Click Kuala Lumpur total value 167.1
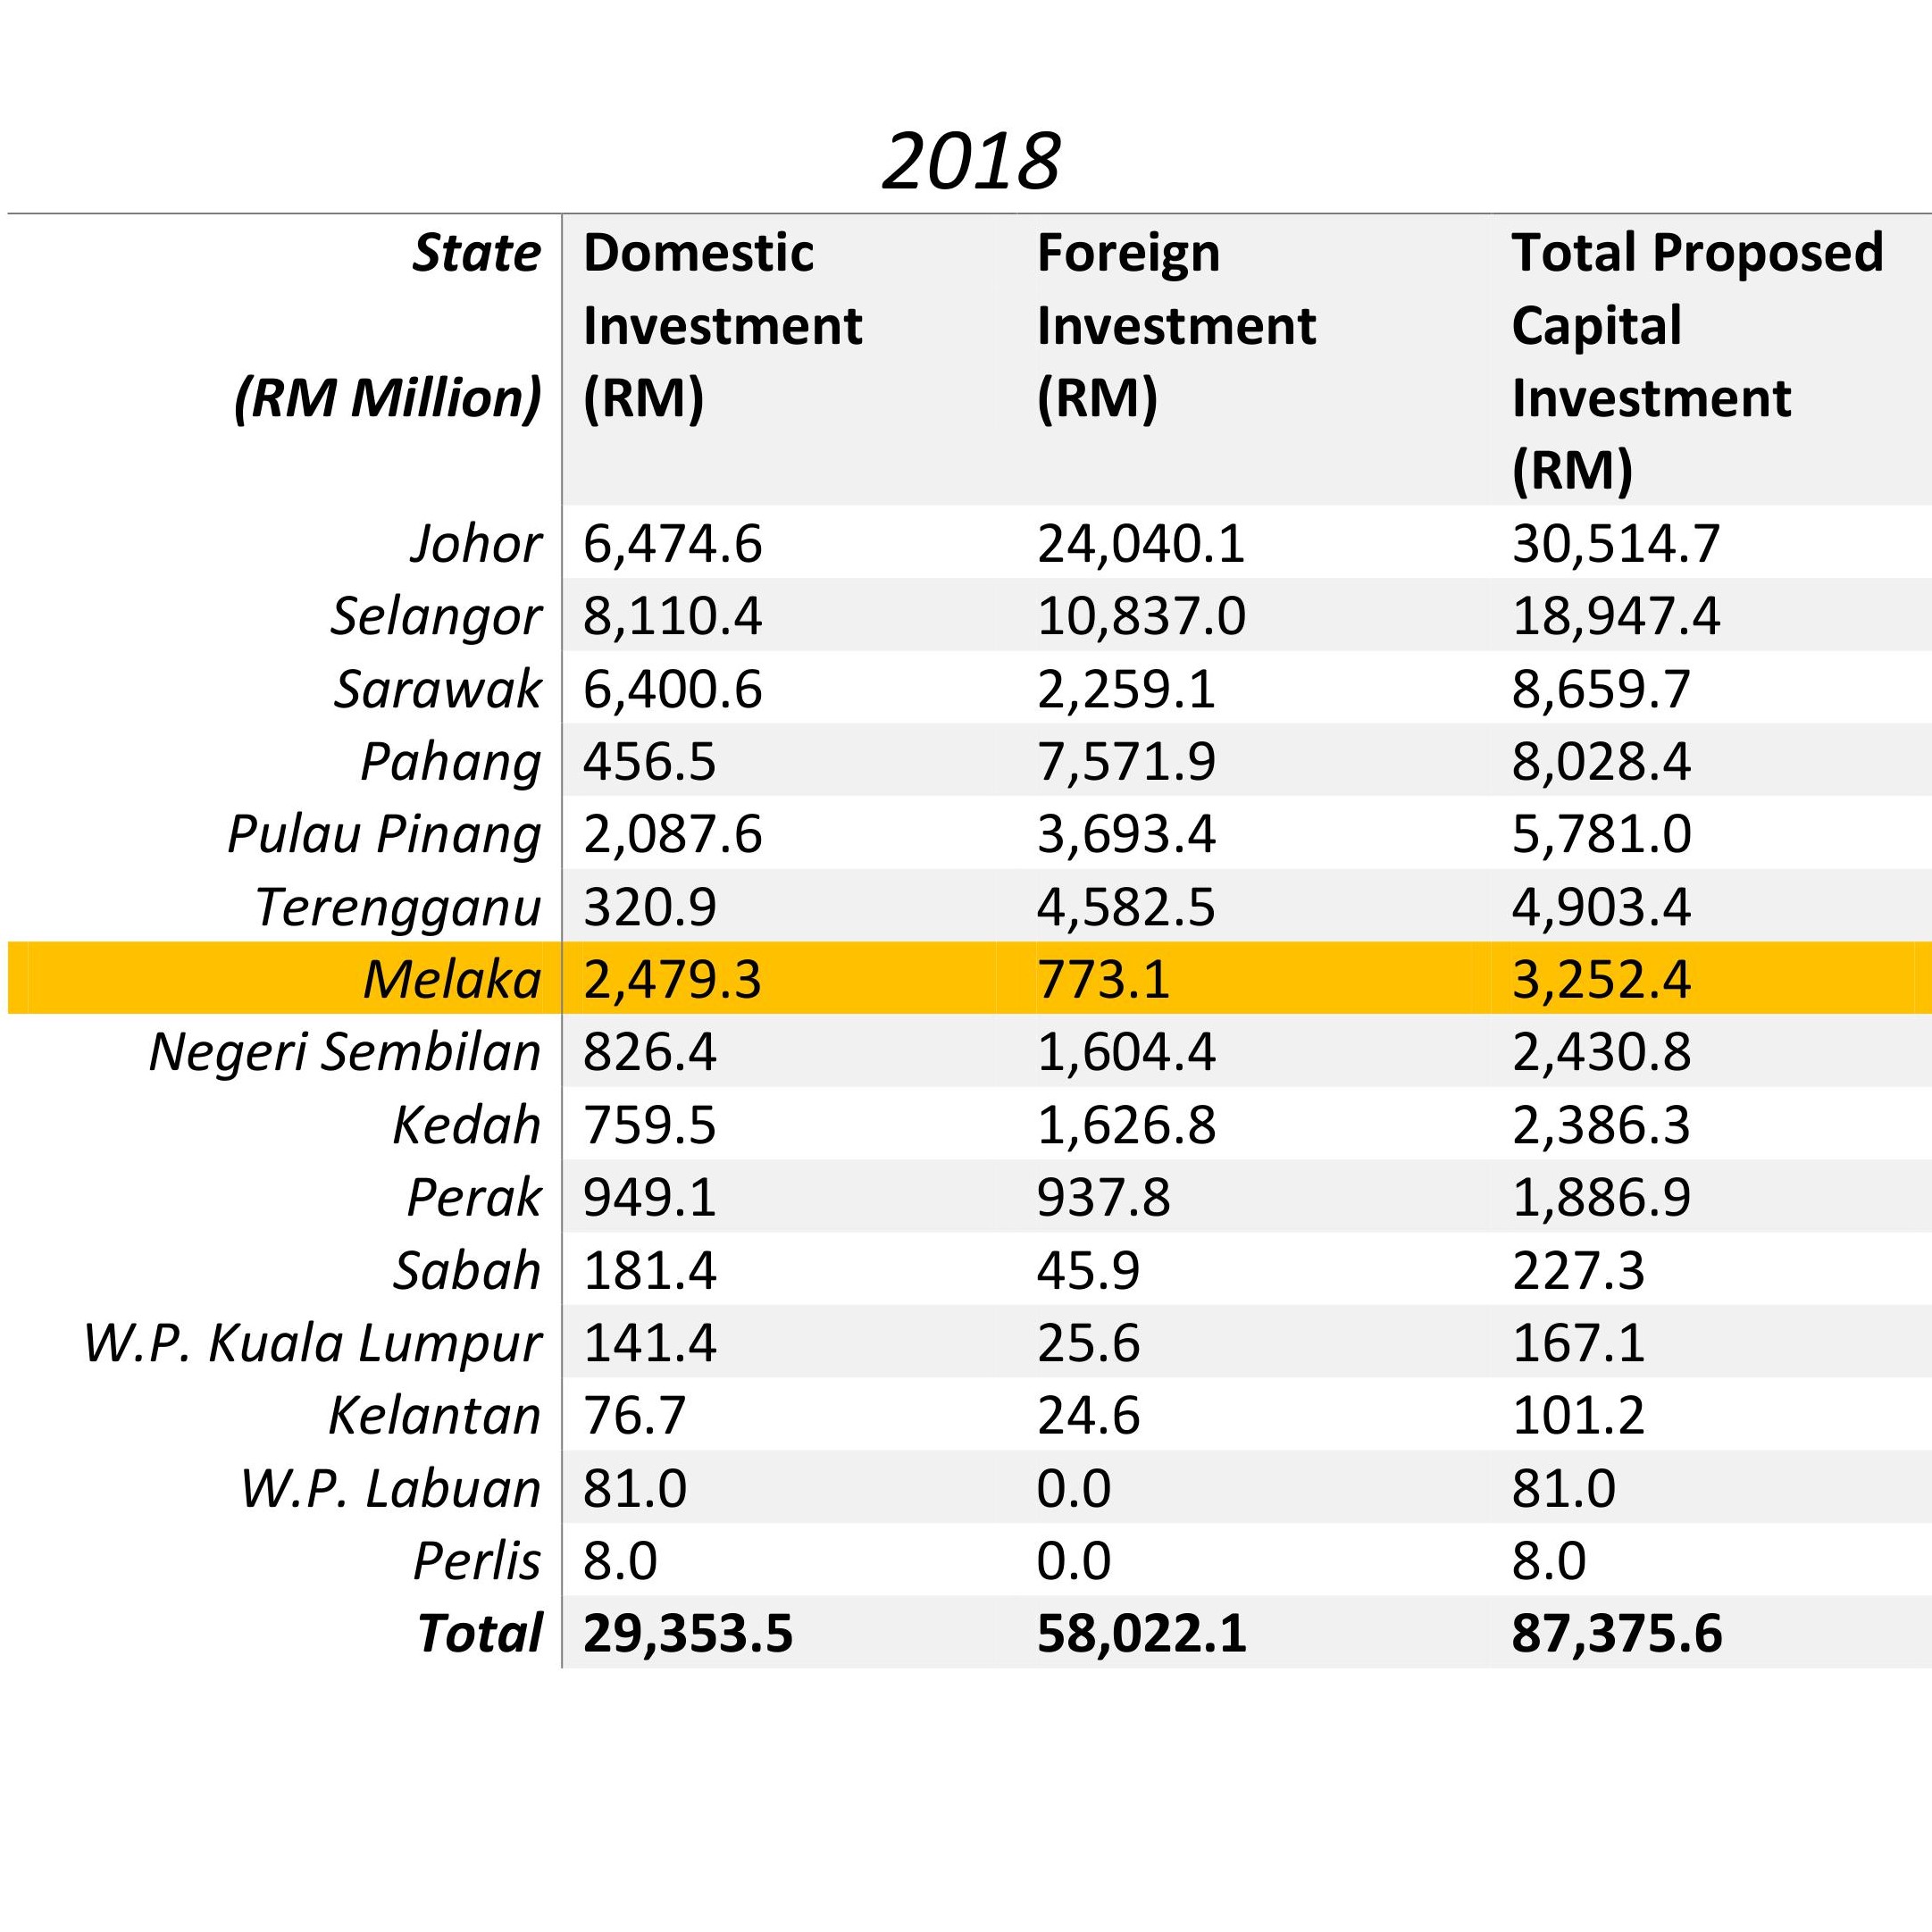This screenshot has height=1932, width=1932. pyautogui.click(x=1578, y=1342)
